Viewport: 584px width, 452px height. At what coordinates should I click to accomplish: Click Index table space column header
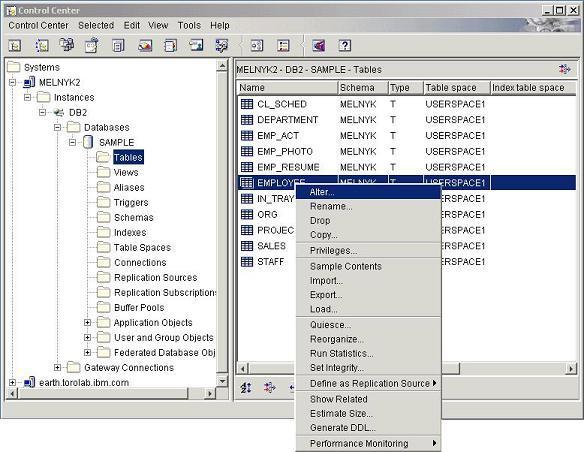pyautogui.click(x=533, y=87)
